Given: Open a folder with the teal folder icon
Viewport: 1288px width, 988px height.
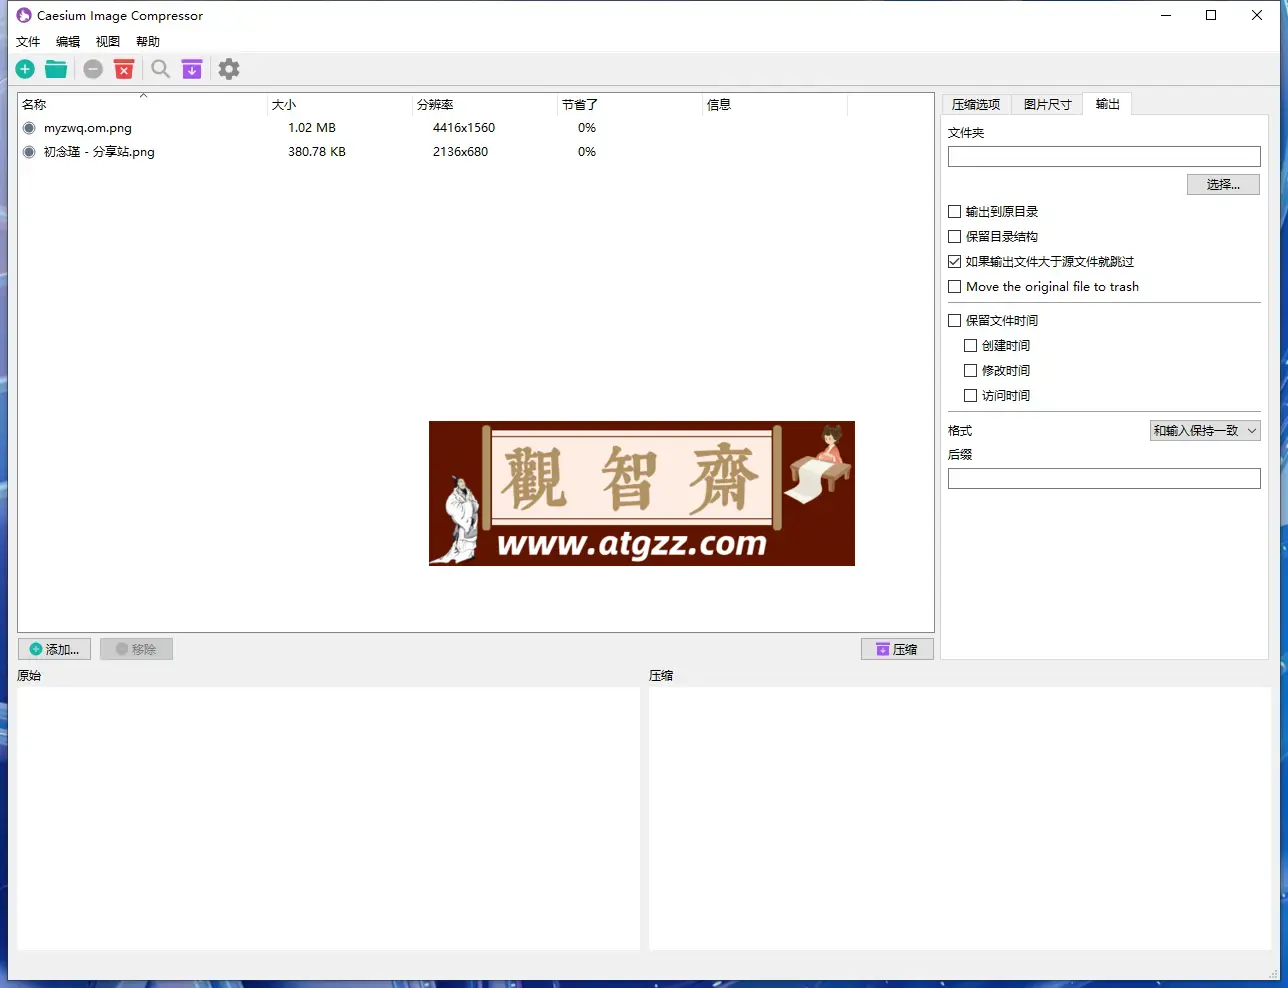Looking at the screenshot, I should 56,69.
